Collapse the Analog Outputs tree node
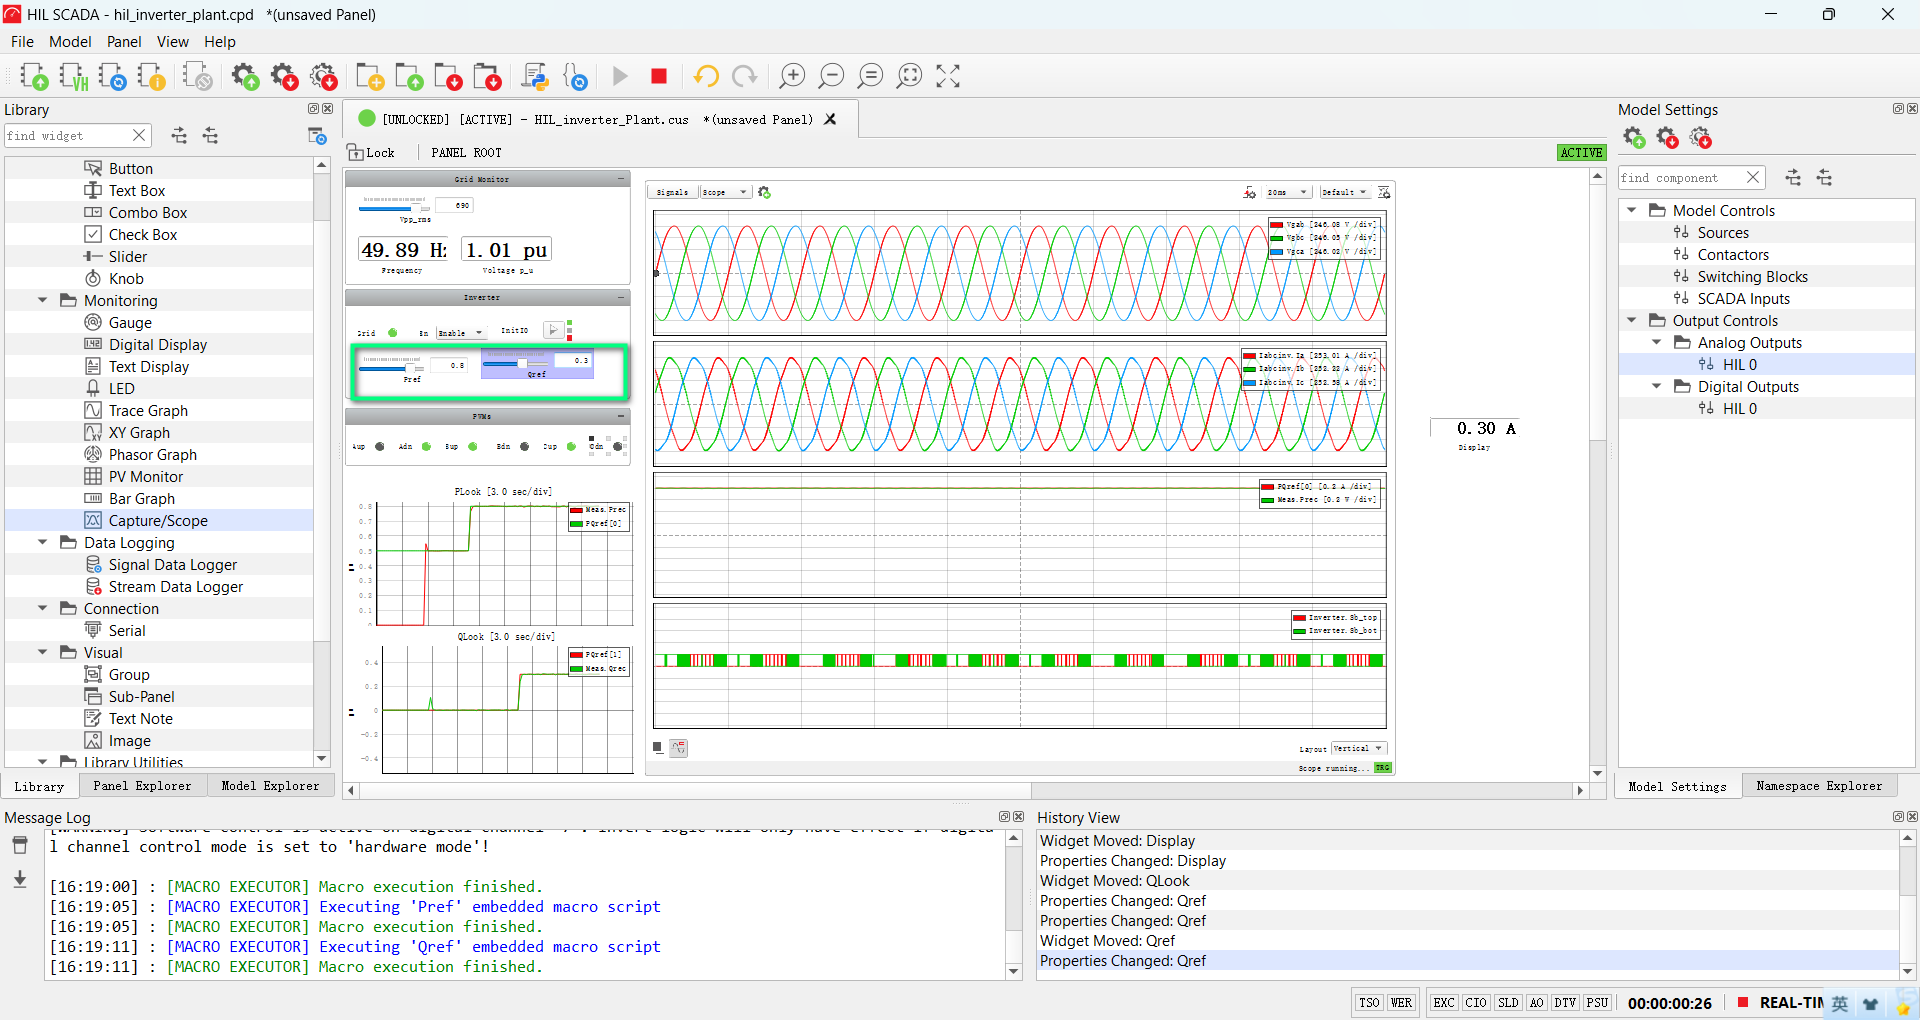Viewport: 1920px width, 1020px height. coord(1656,343)
